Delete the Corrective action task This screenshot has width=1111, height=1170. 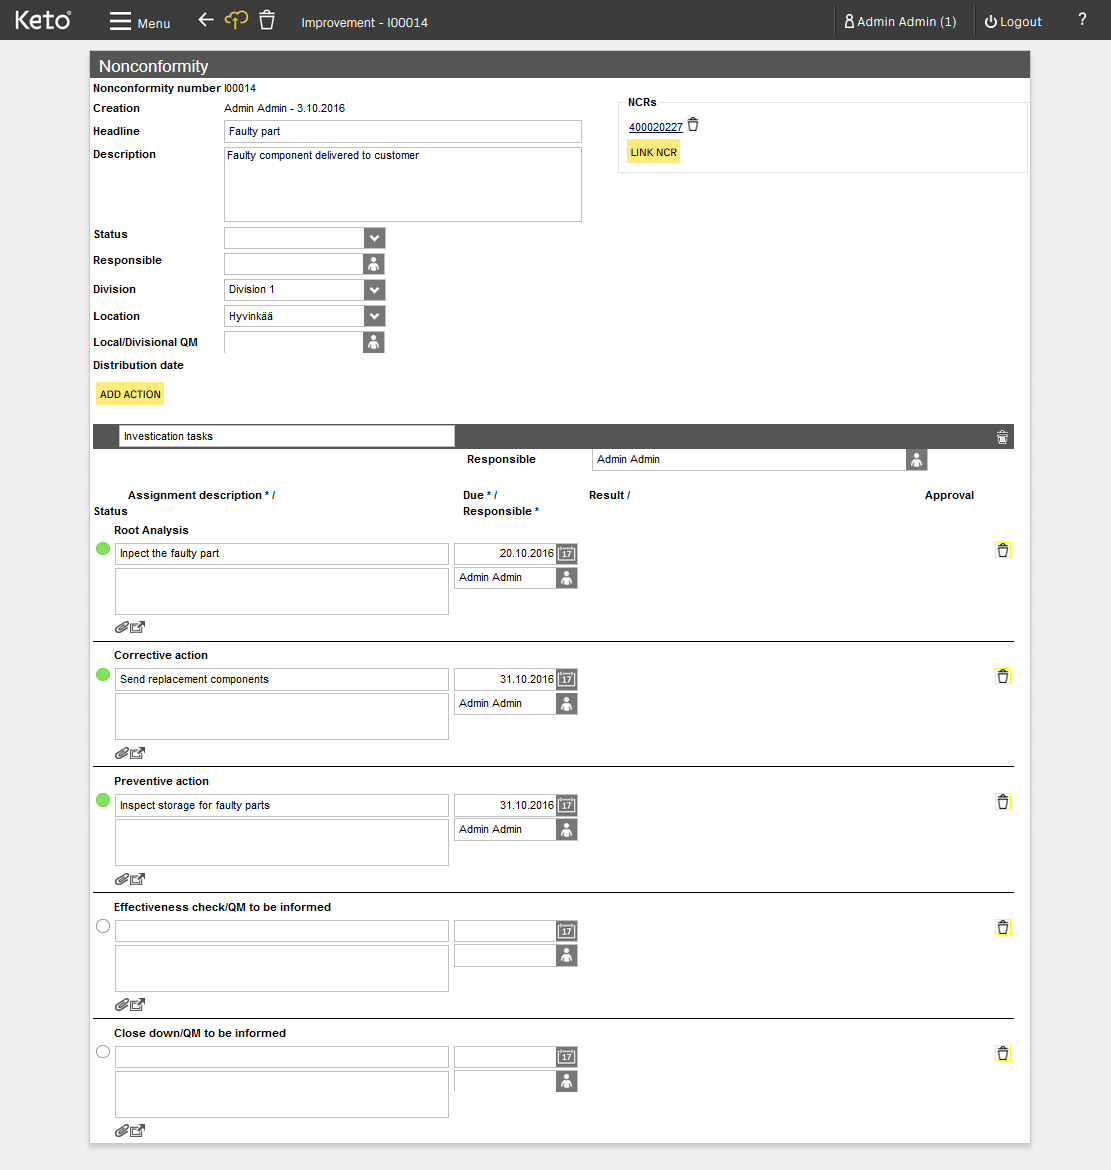(1003, 677)
